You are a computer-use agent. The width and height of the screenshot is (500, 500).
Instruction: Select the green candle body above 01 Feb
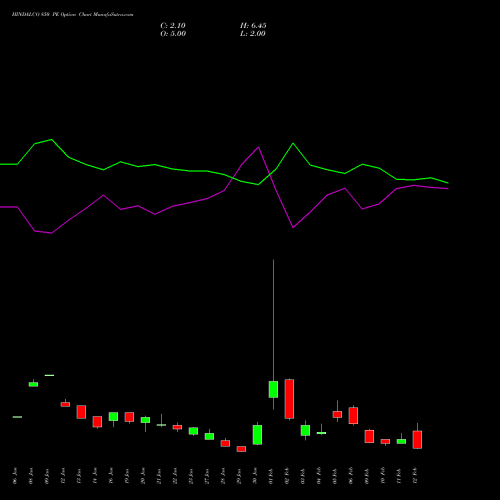click(x=273, y=389)
